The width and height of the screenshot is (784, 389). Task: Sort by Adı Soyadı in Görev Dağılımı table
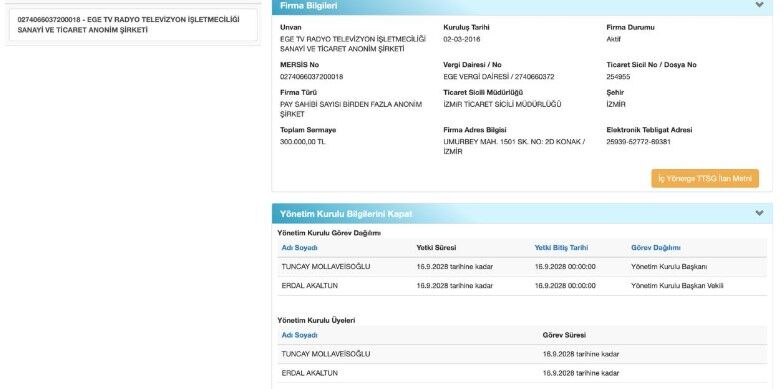[x=300, y=248]
